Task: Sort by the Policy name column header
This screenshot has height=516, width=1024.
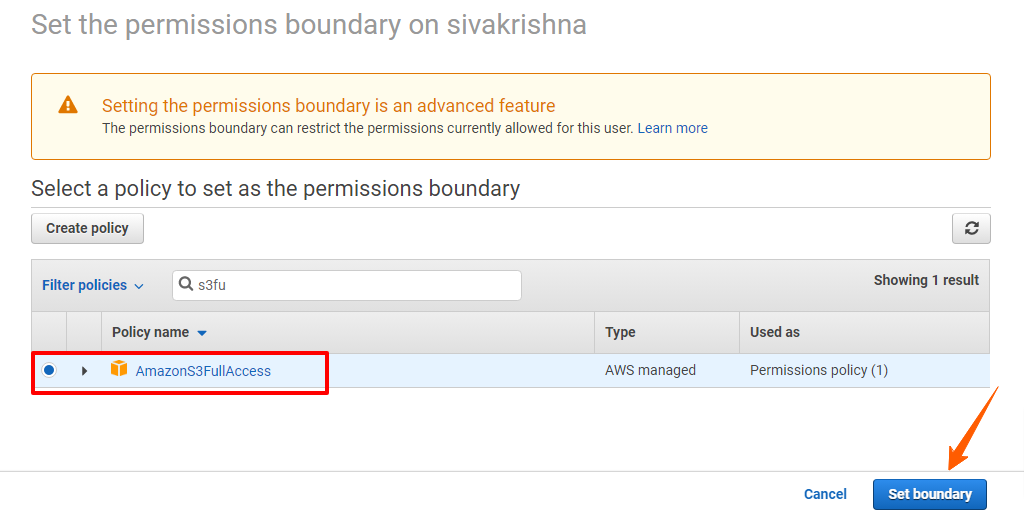Action: tap(150, 332)
